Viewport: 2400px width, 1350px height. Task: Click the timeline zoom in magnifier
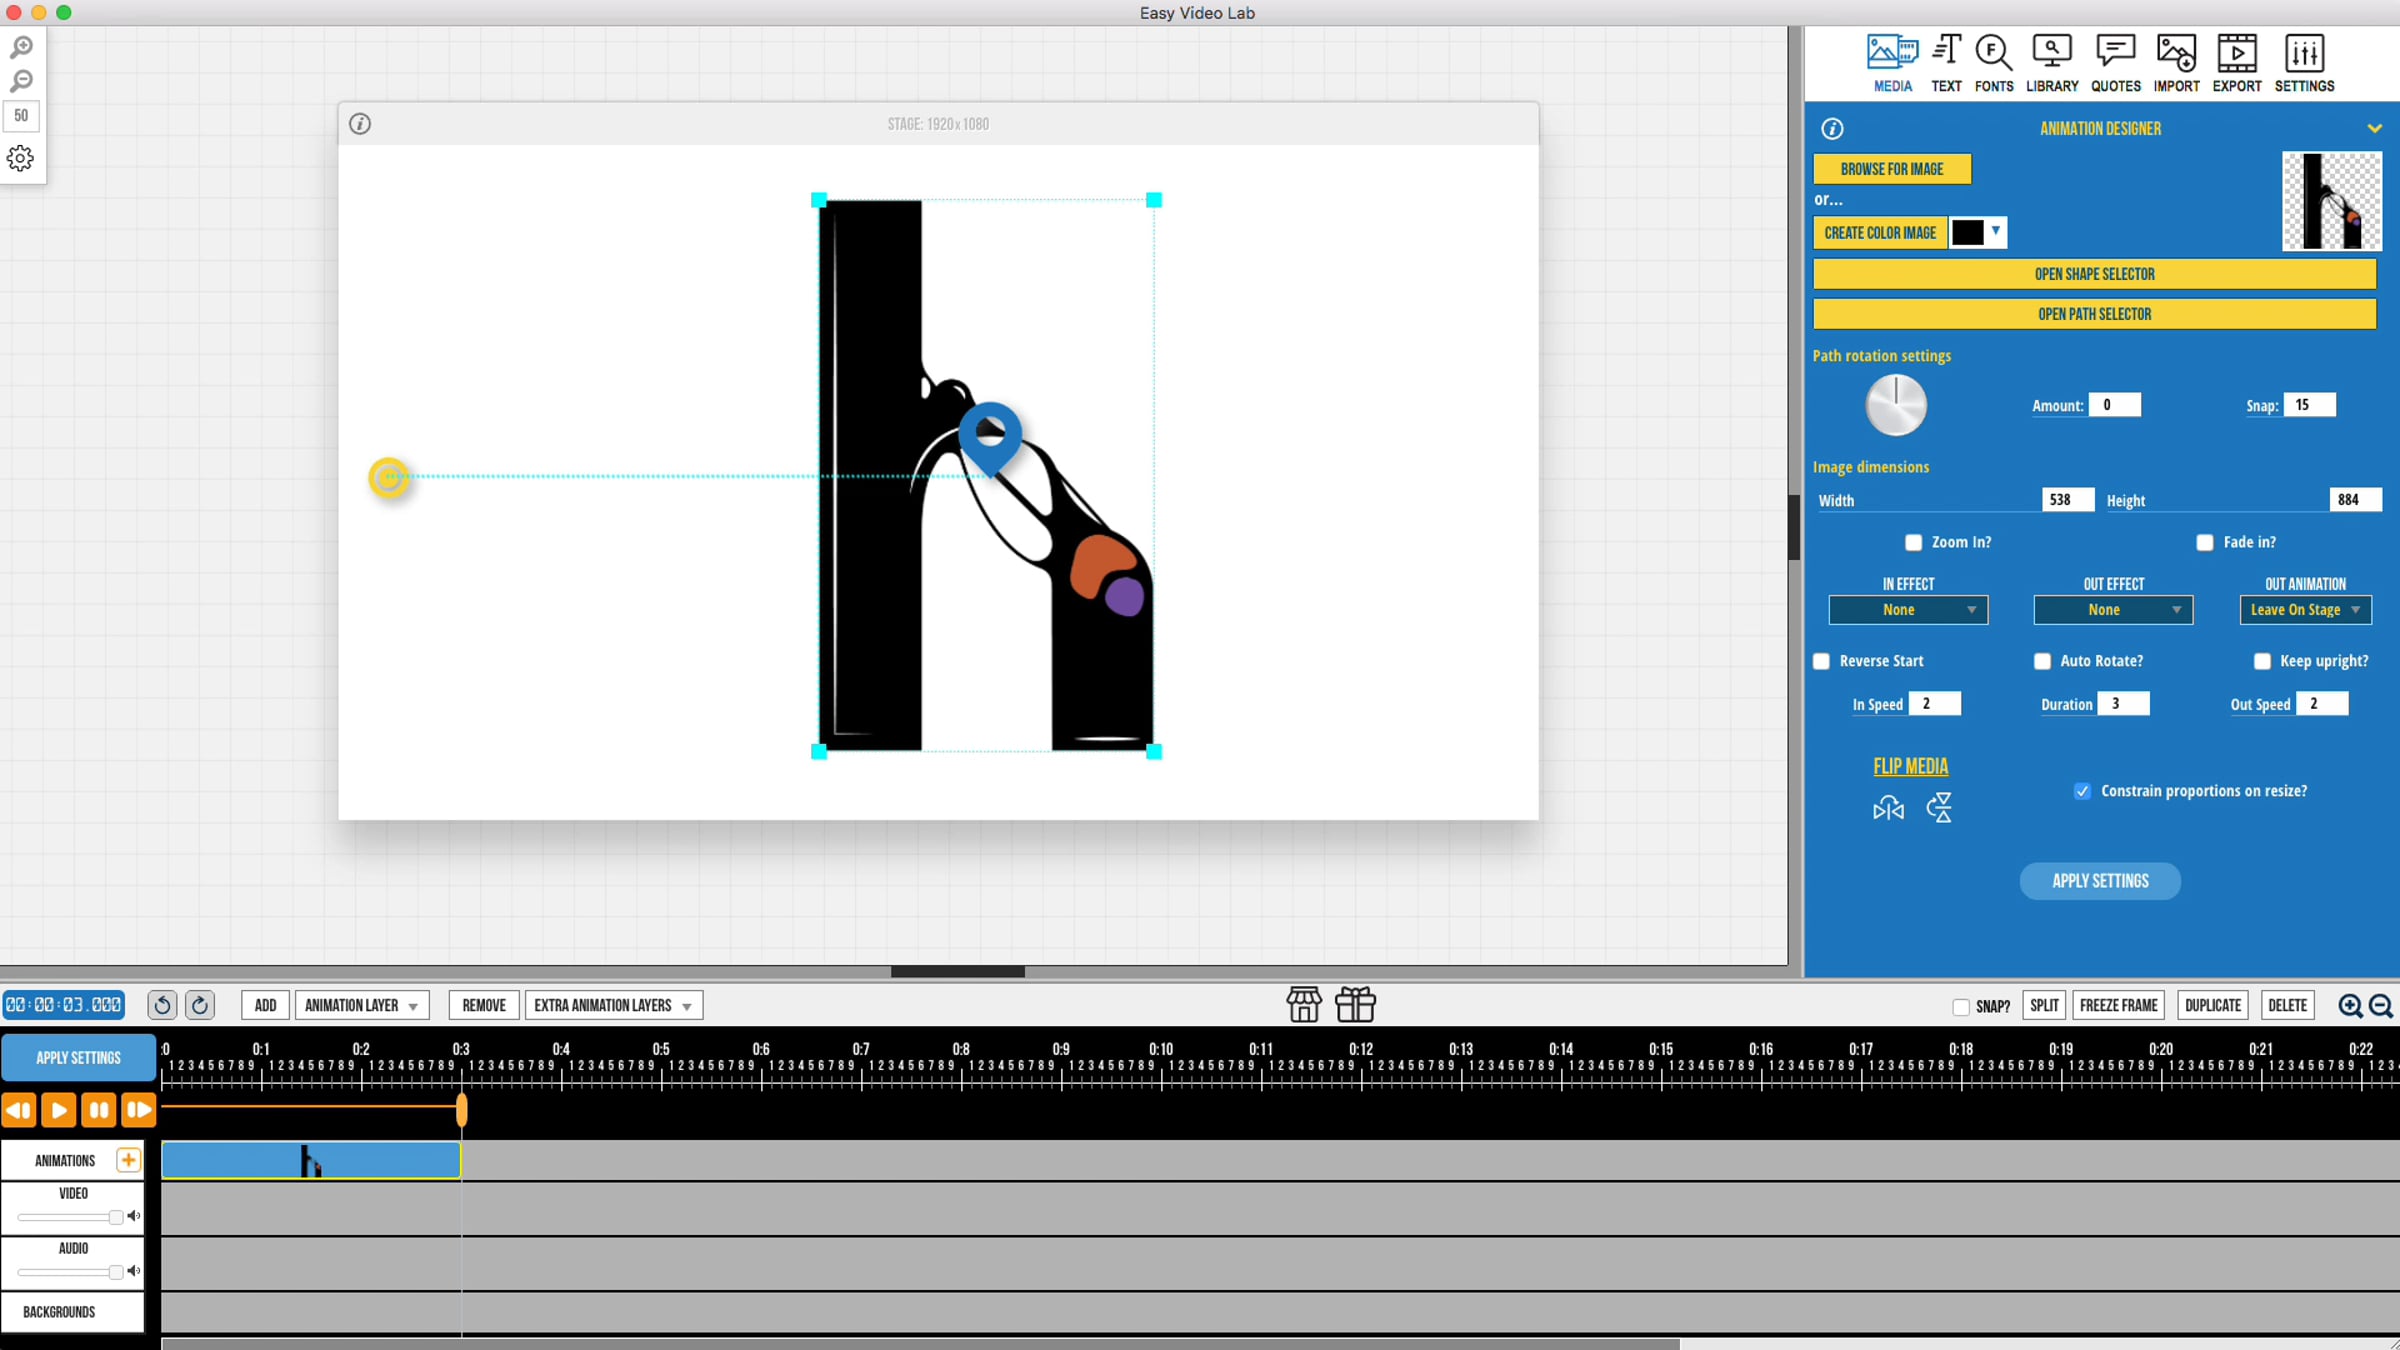pyautogui.click(x=2350, y=1006)
